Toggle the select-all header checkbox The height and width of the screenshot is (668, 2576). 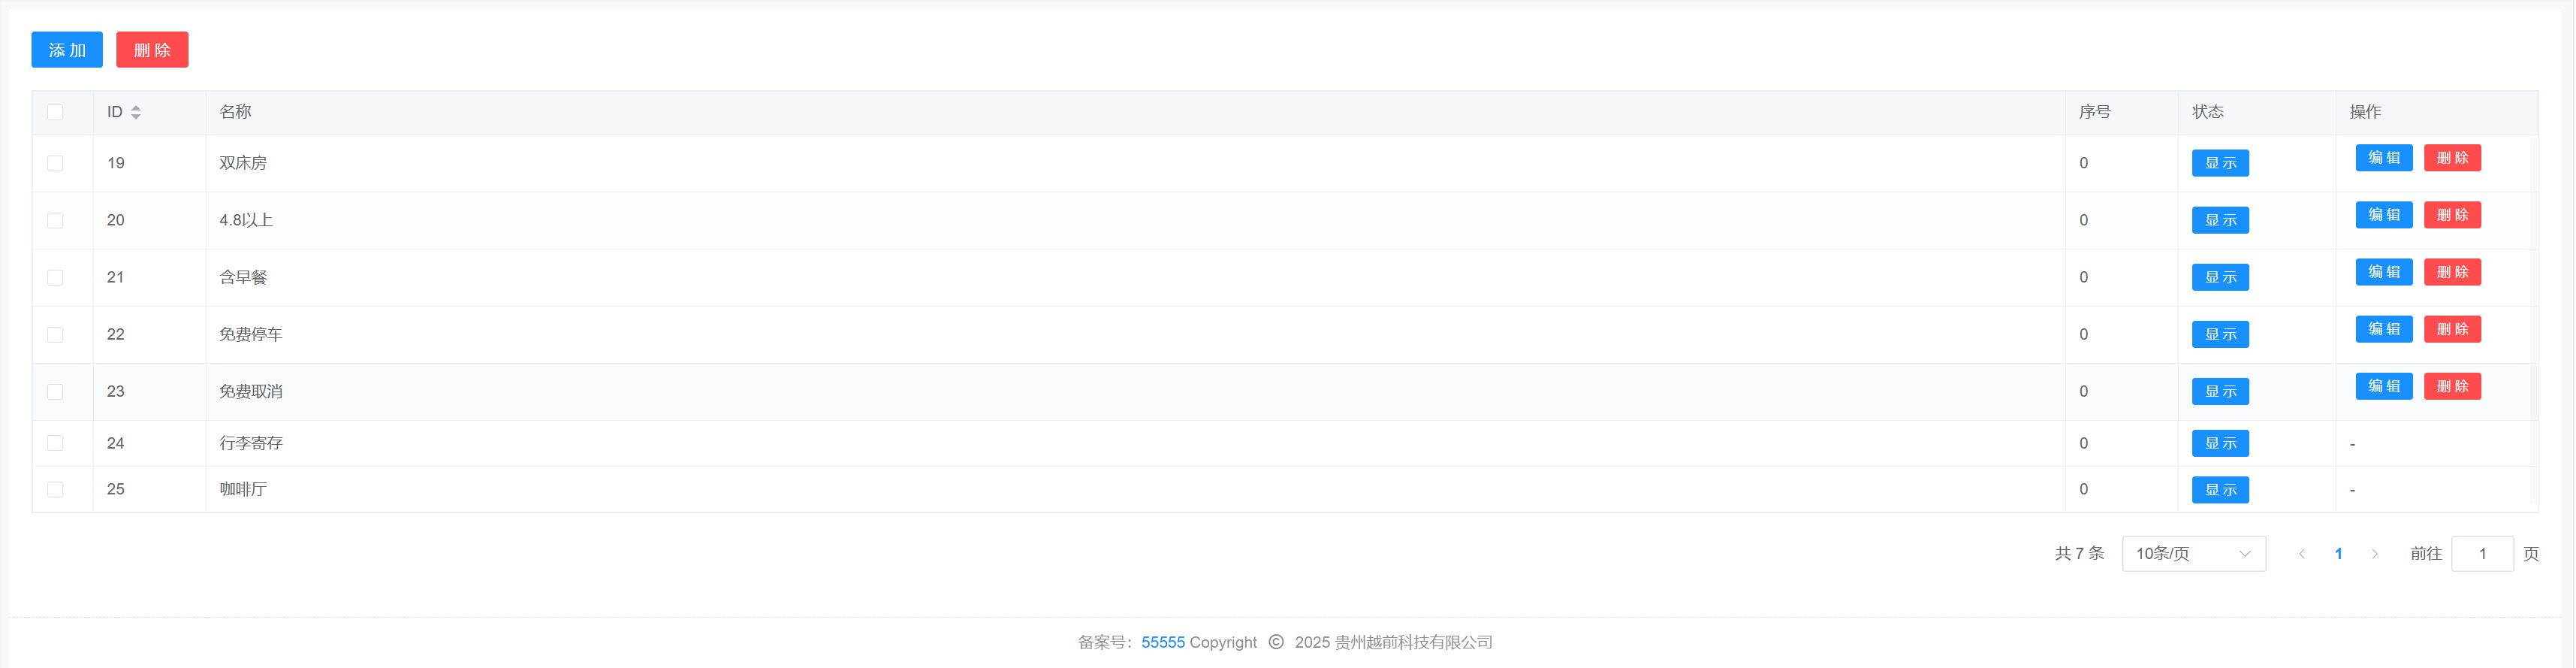(x=55, y=112)
